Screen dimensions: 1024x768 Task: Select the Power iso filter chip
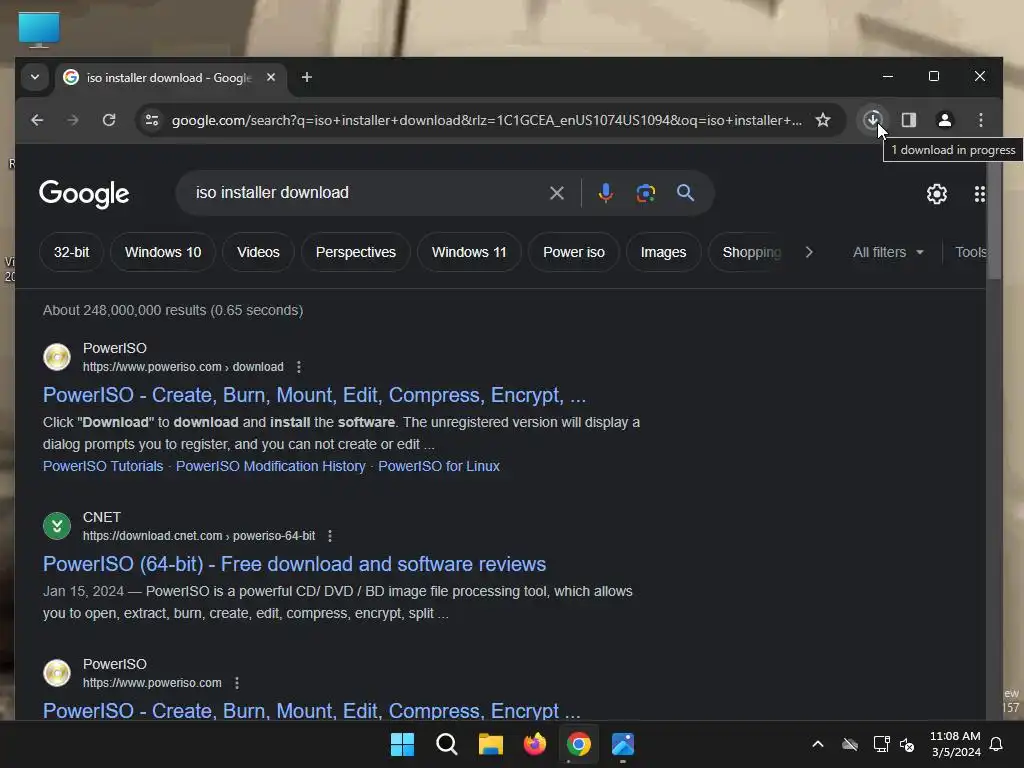[573, 252]
